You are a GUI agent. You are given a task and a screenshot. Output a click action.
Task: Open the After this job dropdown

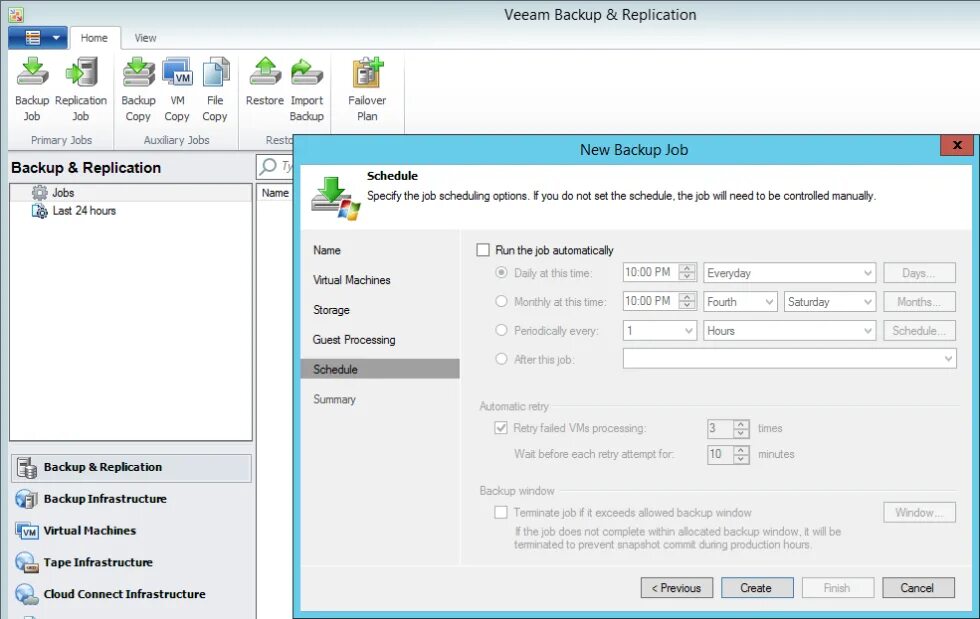pos(789,359)
